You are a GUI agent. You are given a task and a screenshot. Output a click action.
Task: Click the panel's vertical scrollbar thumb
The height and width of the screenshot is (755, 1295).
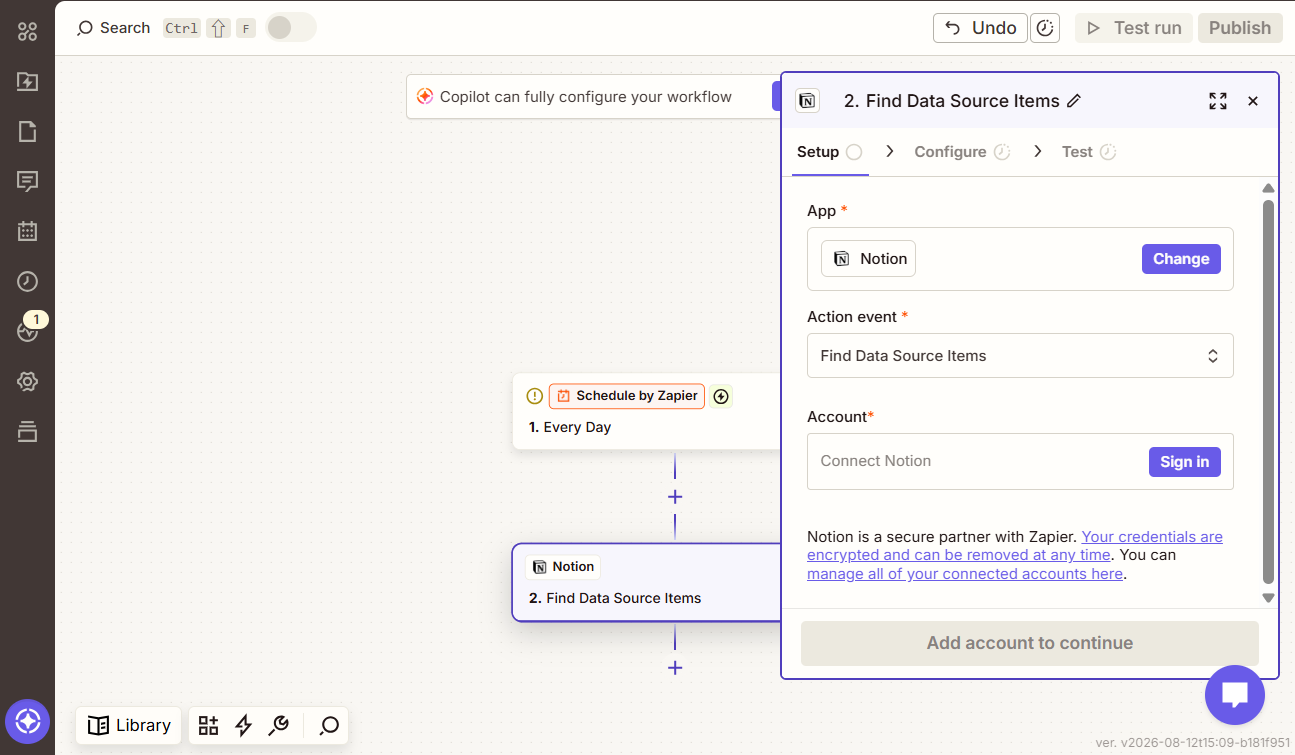click(x=1268, y=392)
